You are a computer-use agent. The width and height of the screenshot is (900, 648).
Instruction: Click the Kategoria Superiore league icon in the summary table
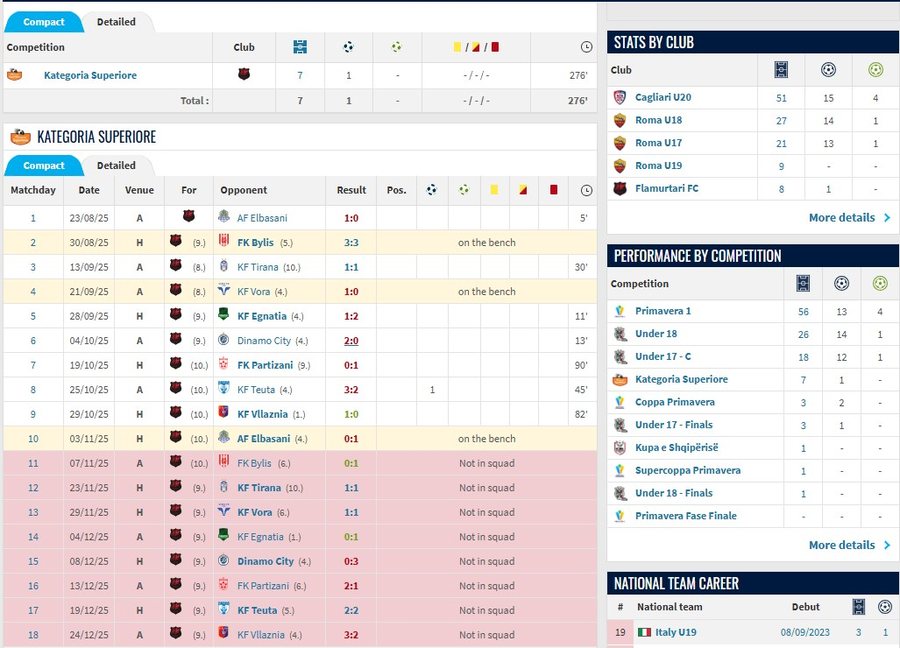(15, 75)
